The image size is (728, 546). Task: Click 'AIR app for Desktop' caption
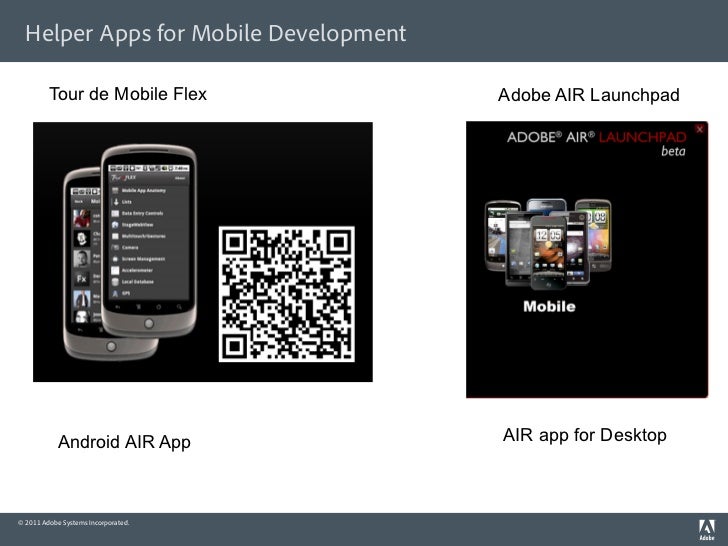coord(585,436)
